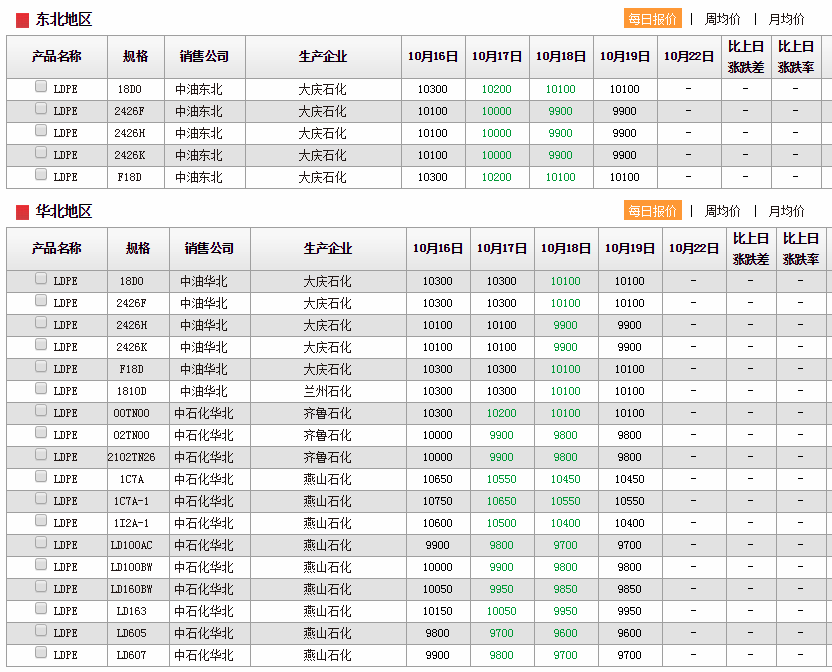The height and width of the screenshot is (672, 832).
Task: Select checkbox for 00TN00 齐鲁石化 row
Action: pyautogui.click(x=41, y=410)
